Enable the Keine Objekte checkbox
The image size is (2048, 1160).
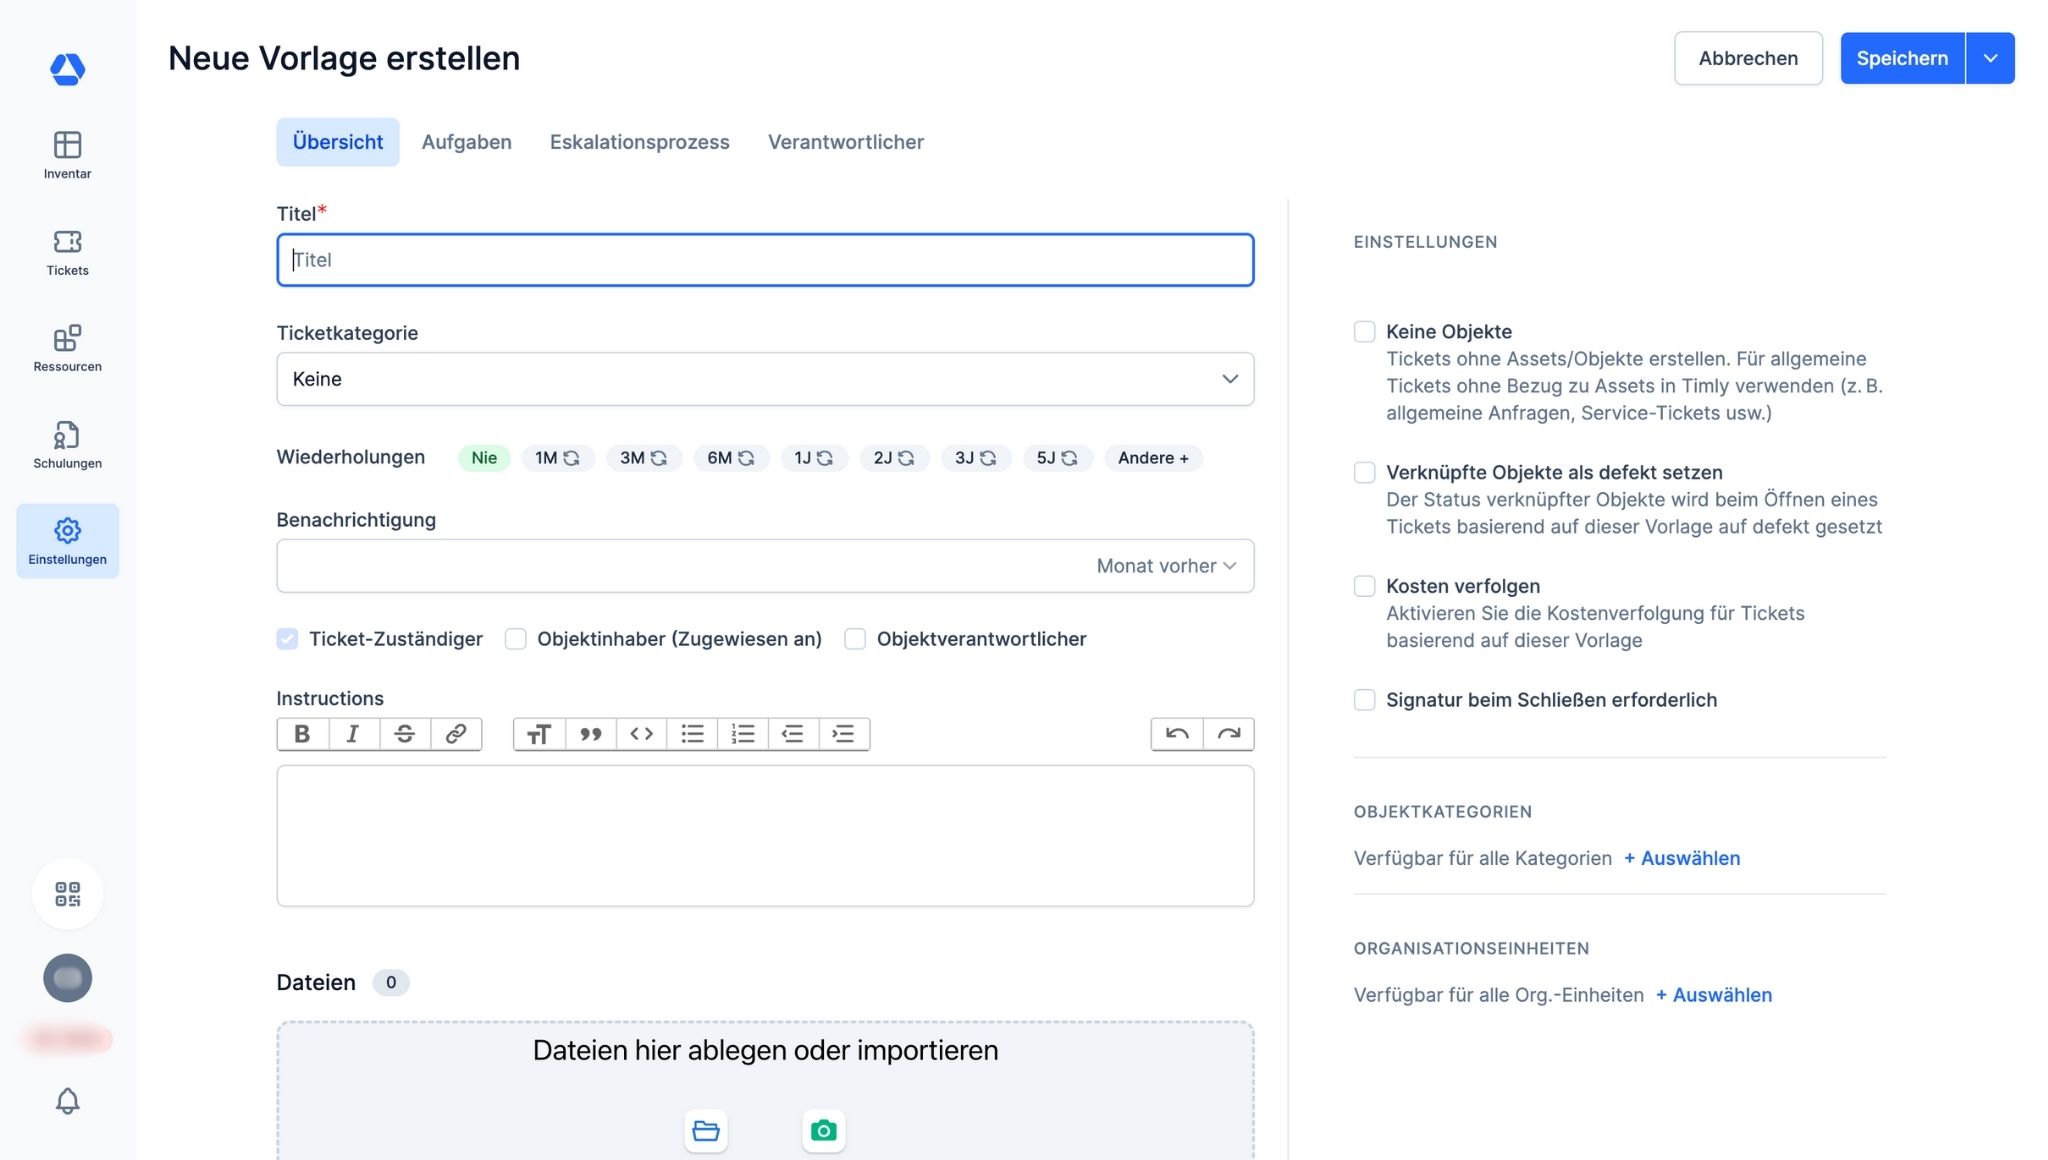click(x=1364, y=332)
